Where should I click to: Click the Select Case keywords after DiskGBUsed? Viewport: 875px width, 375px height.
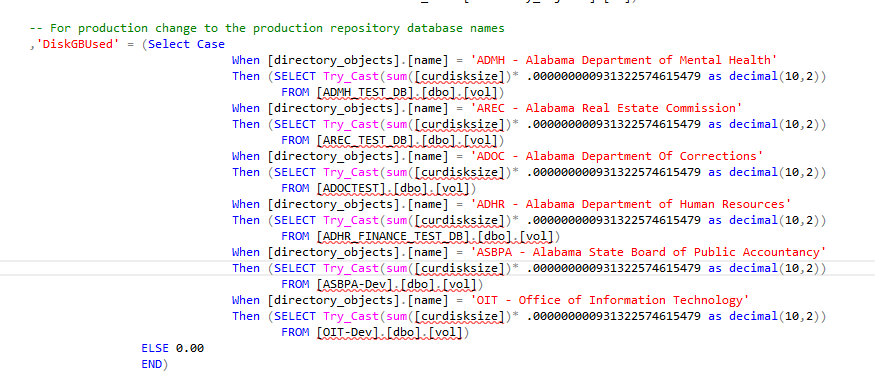[x=186, y=44]
